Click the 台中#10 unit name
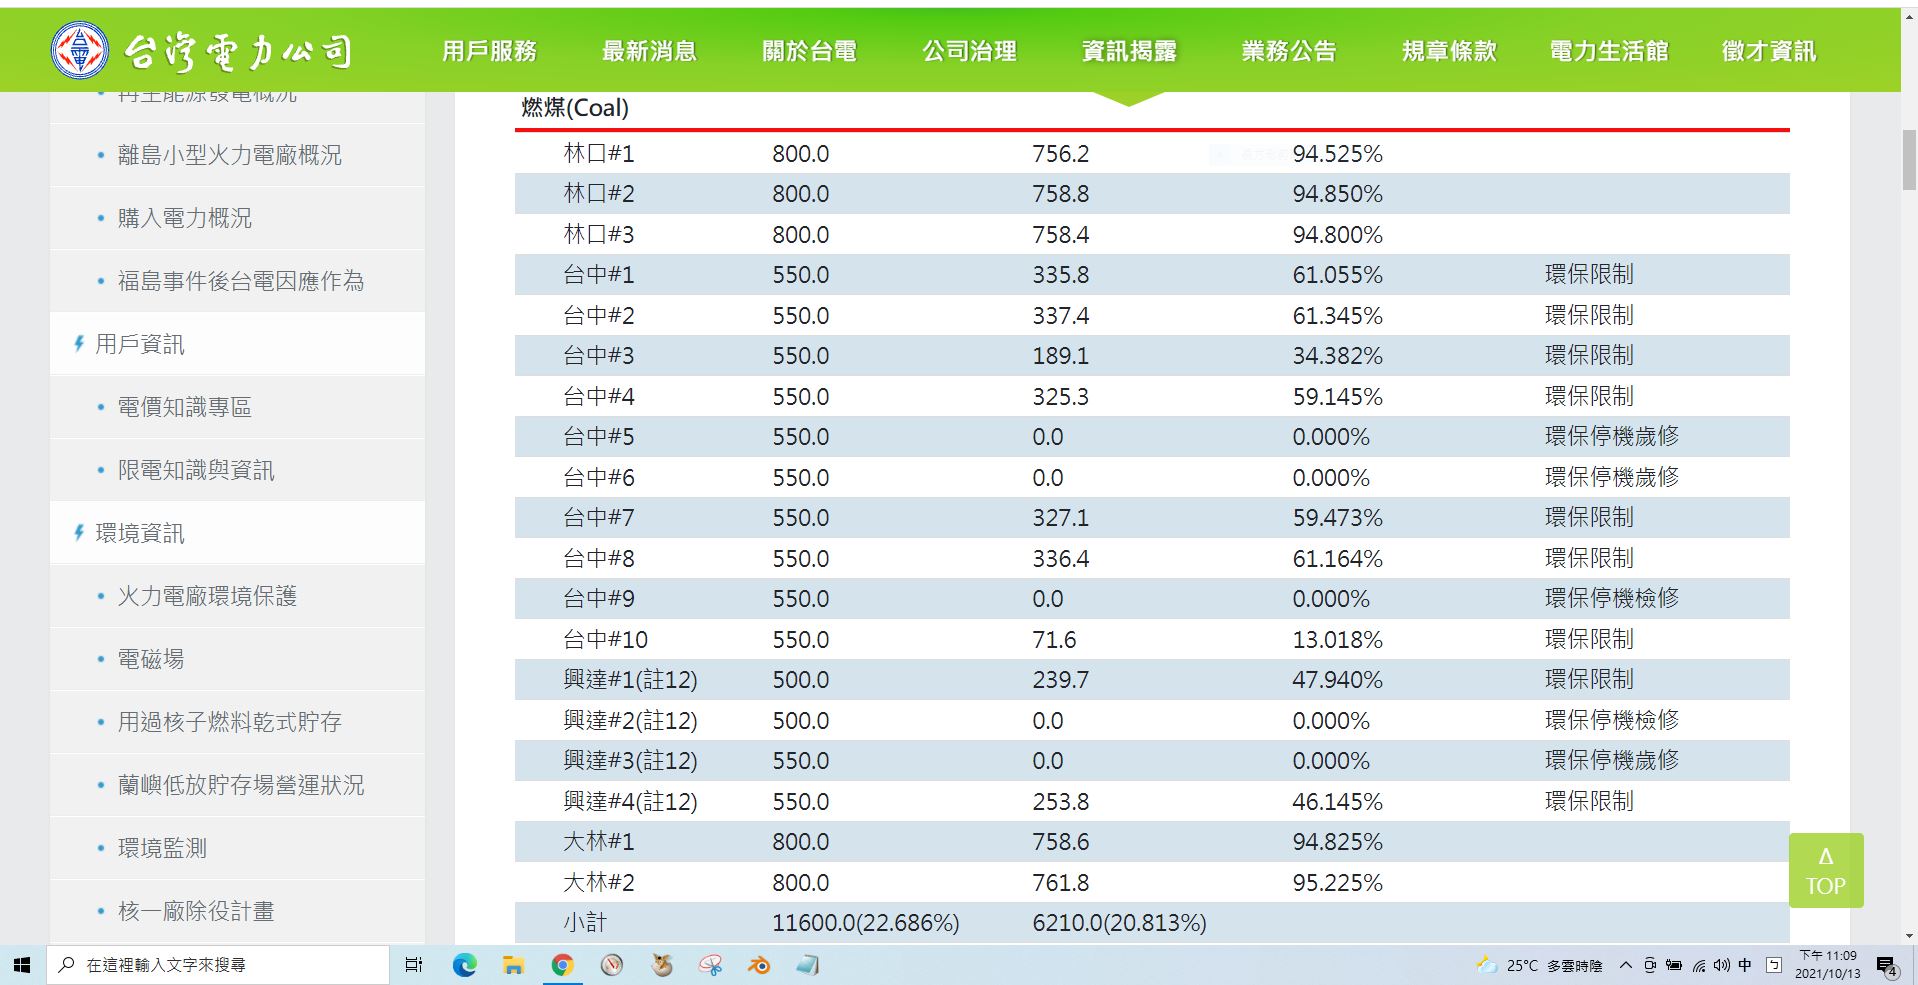The height and width of the screenshot is (985, 1918). [605, 639]
